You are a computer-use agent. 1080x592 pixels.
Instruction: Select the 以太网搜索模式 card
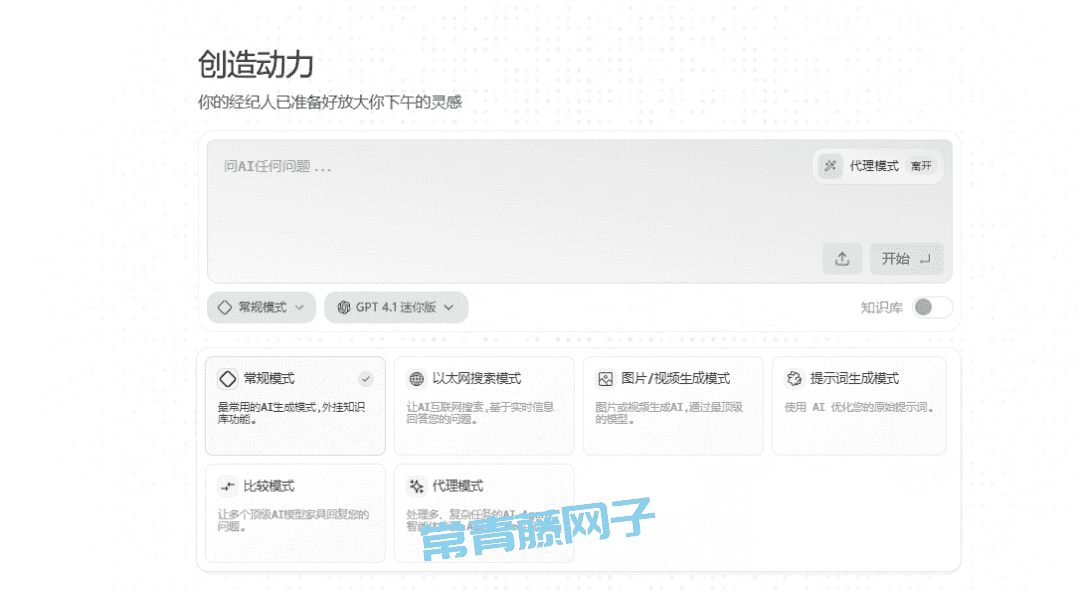click(484, 405)
